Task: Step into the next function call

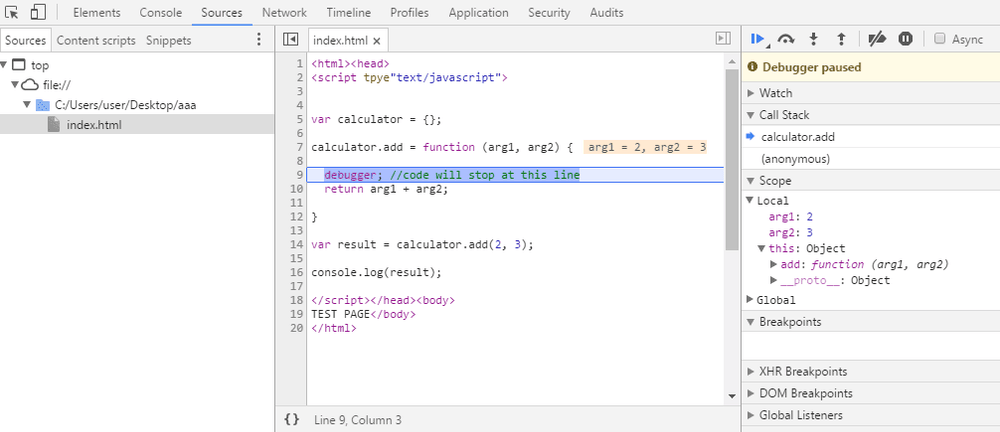Action: click(x=813, y=40)
